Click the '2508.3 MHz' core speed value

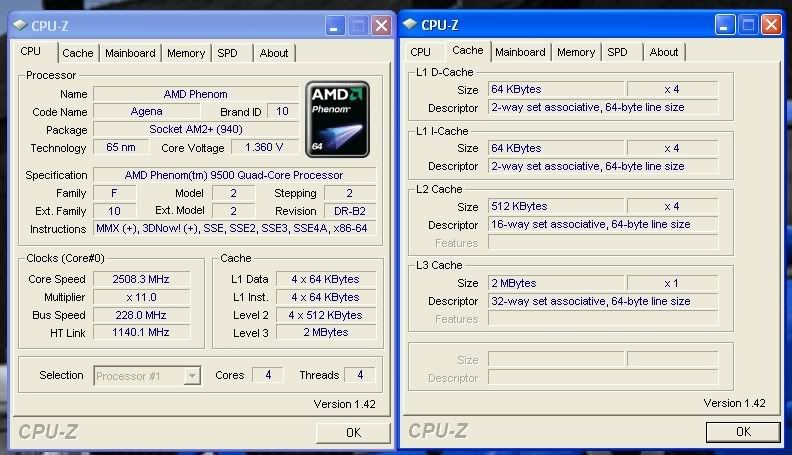(x=141, y=279)
